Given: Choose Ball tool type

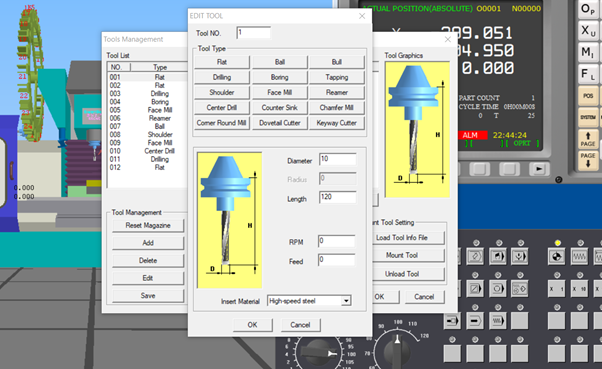Looking at the screenshot, I should 280,62.
